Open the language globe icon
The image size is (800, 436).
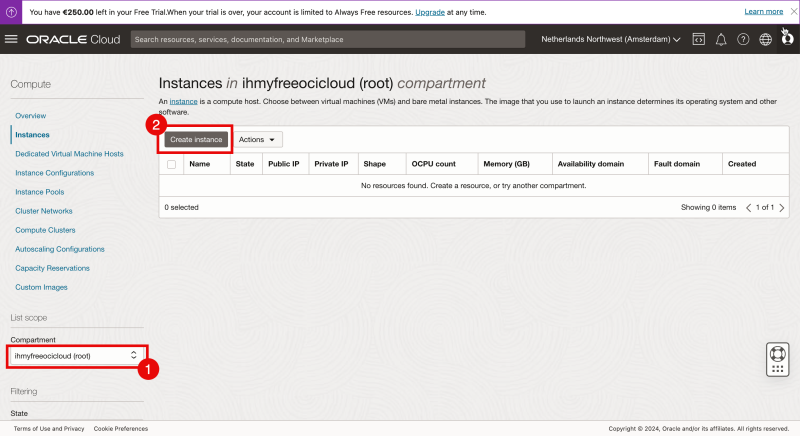765,39
